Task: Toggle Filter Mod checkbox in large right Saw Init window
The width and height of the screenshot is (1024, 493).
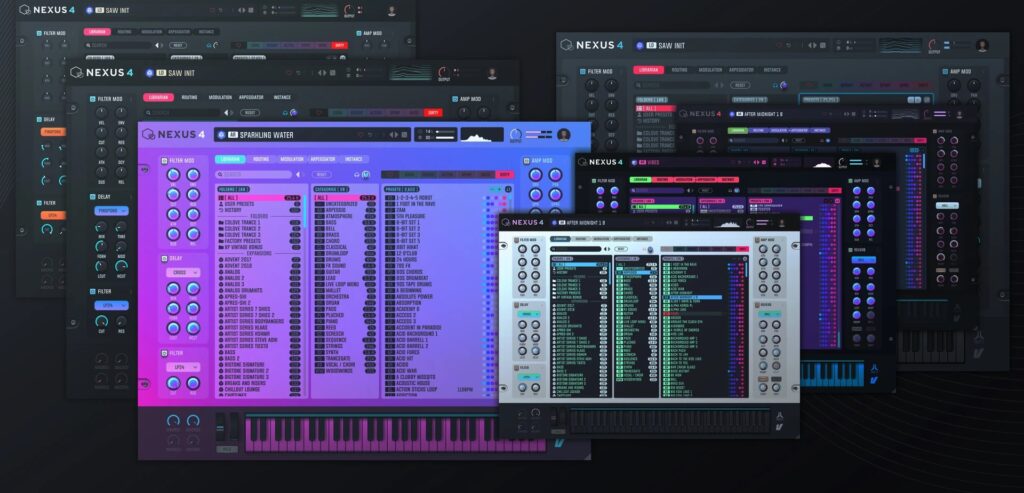Action: click(x=583, y=71)
